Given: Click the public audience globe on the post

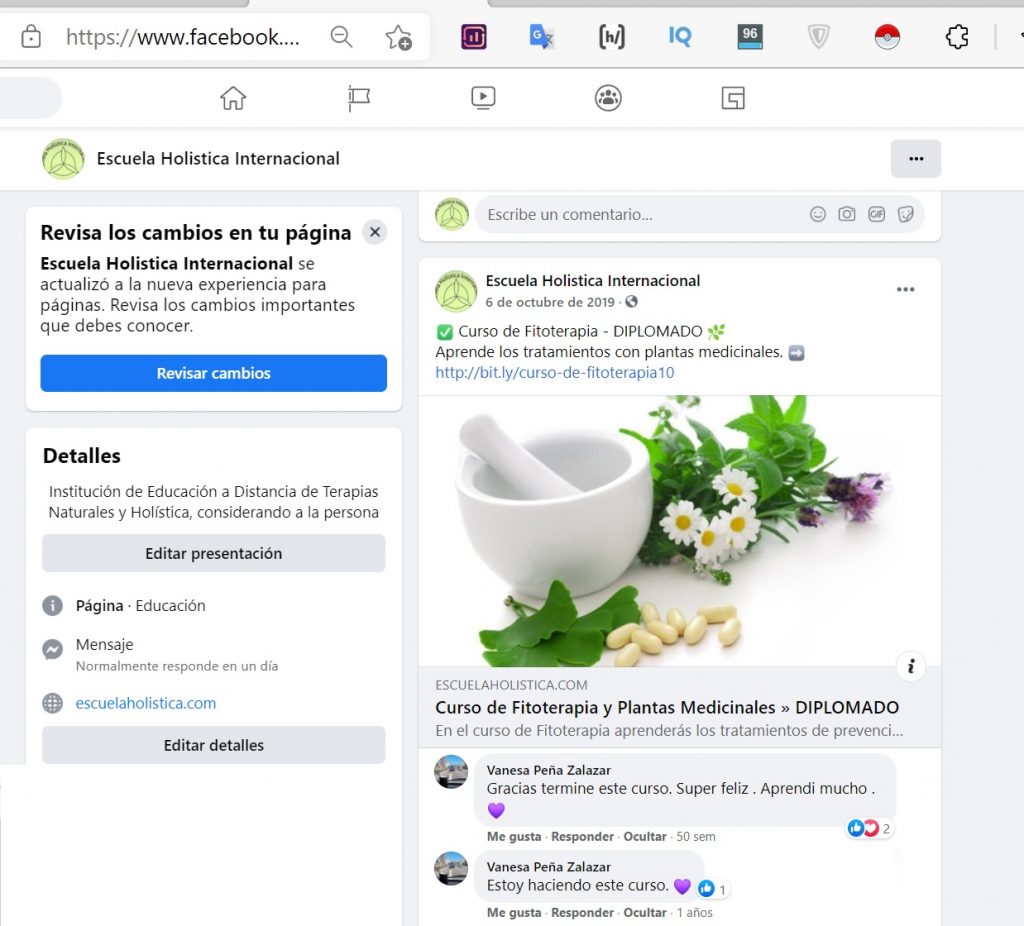Looking at the screenshot, I should pyautogui.click(x=631, y=302).
